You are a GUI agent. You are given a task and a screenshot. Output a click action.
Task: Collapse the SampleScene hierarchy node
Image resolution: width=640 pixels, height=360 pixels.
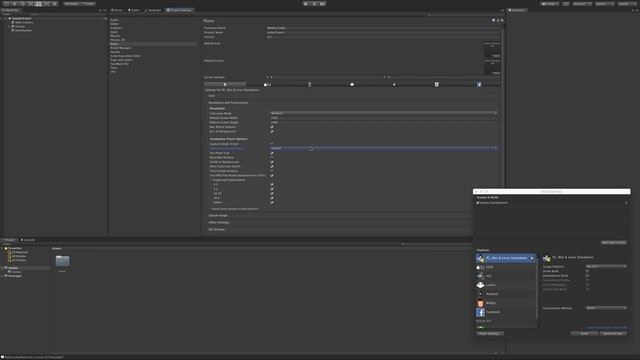pos(6,18)
